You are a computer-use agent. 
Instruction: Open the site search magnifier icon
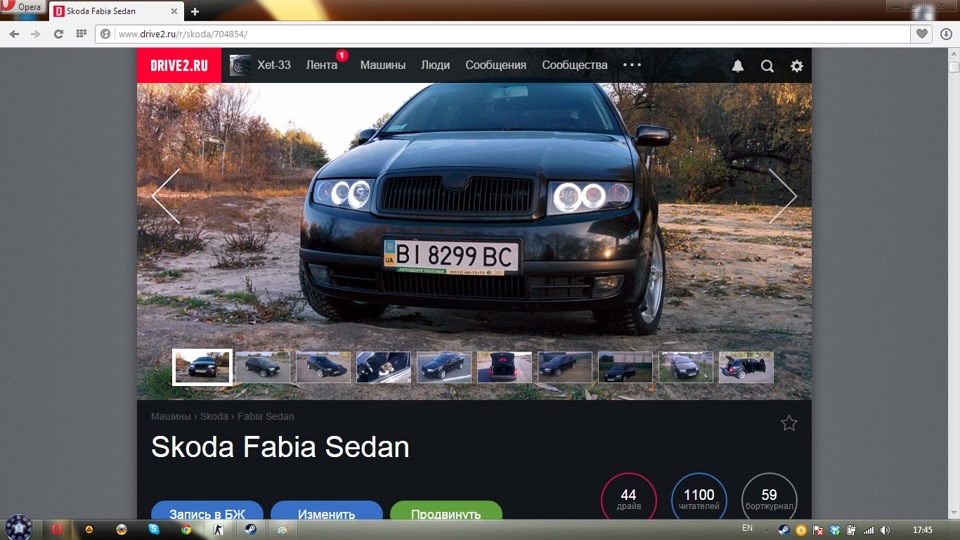pyautogui.click(x=767, y=66)
